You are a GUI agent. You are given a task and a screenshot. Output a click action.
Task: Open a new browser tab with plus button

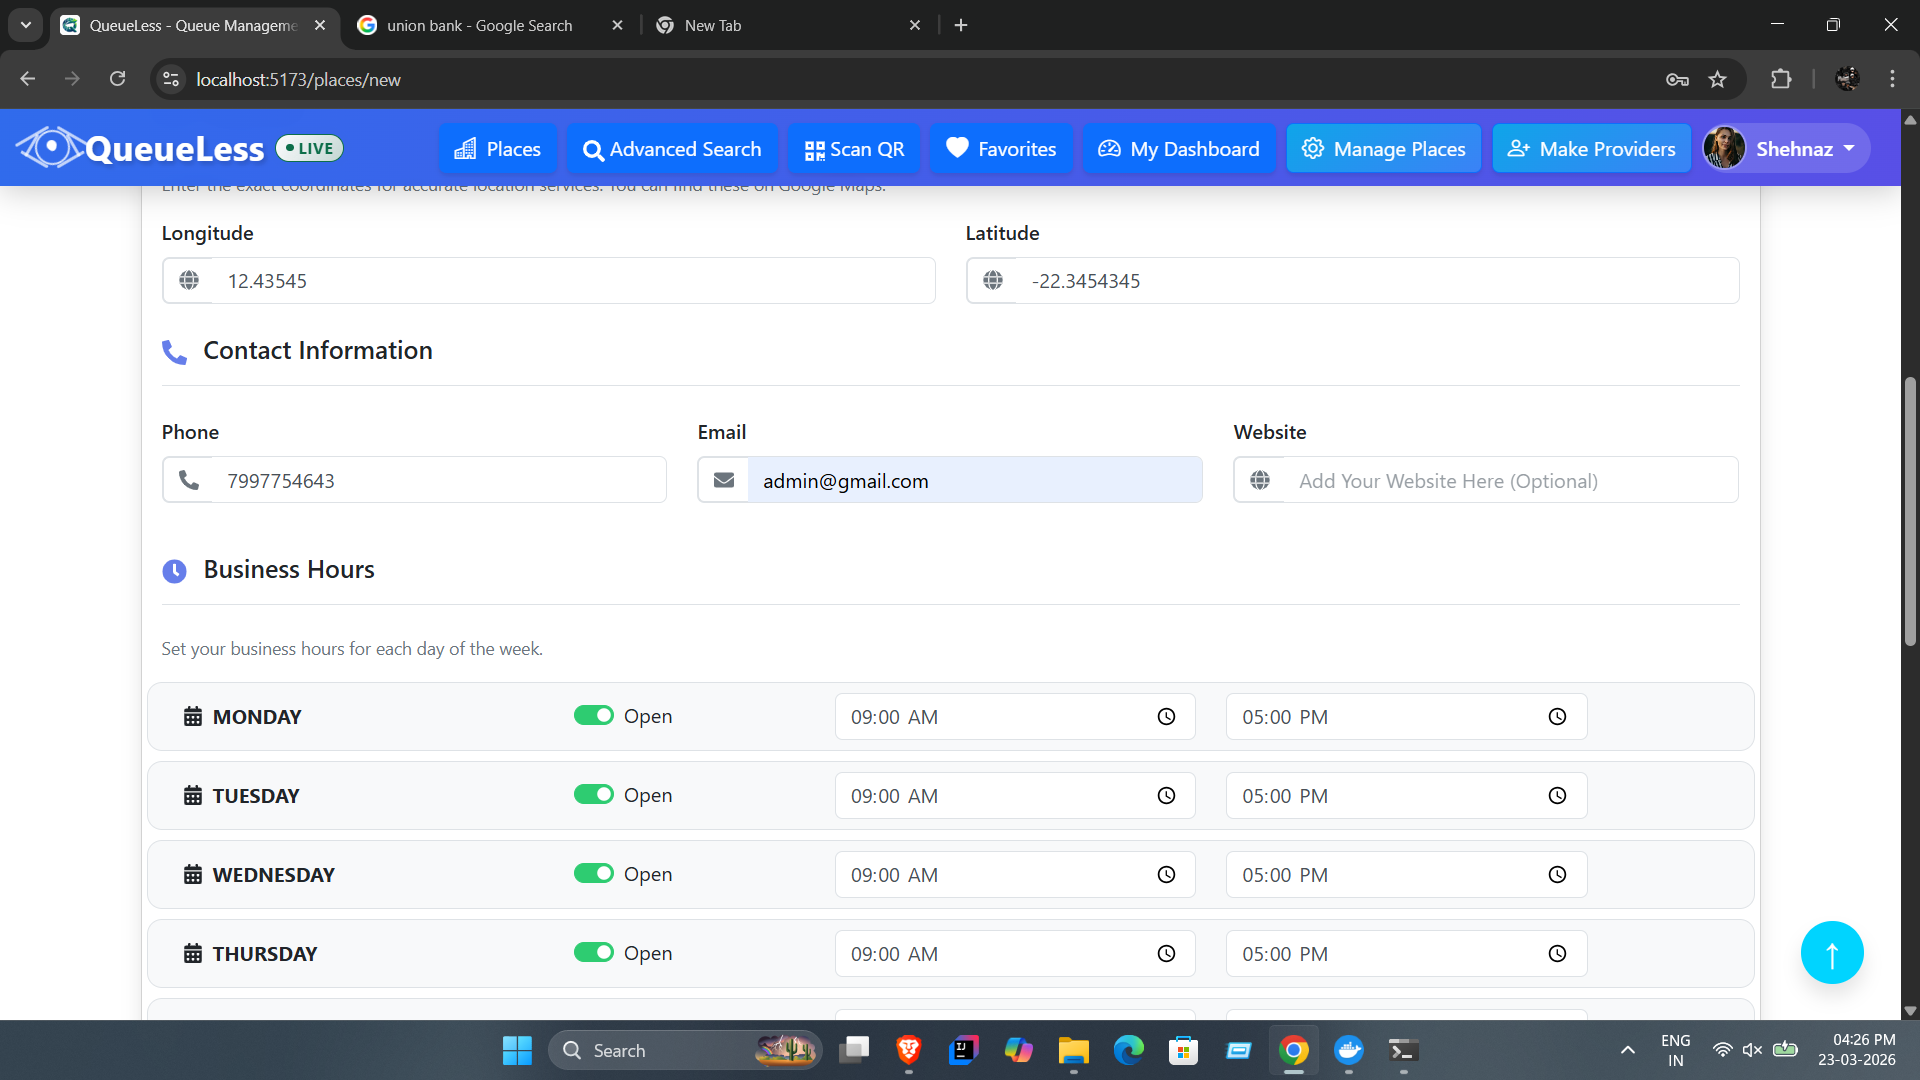tap(961, 25)
